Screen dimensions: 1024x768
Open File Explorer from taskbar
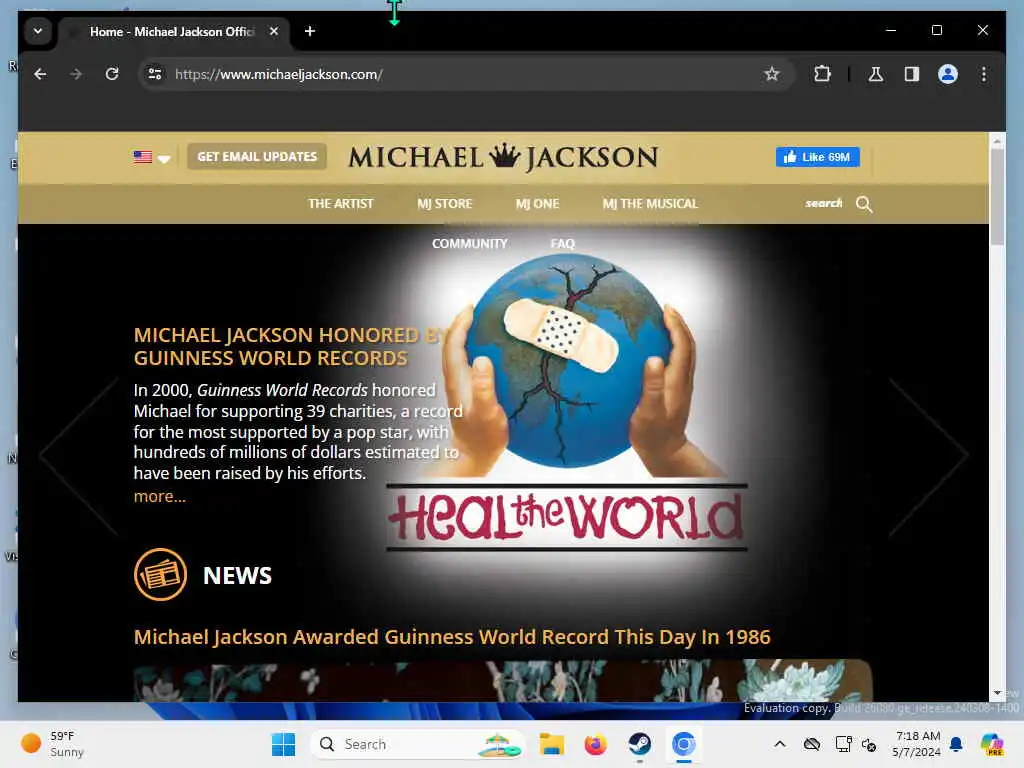click(x=551, y=744)
